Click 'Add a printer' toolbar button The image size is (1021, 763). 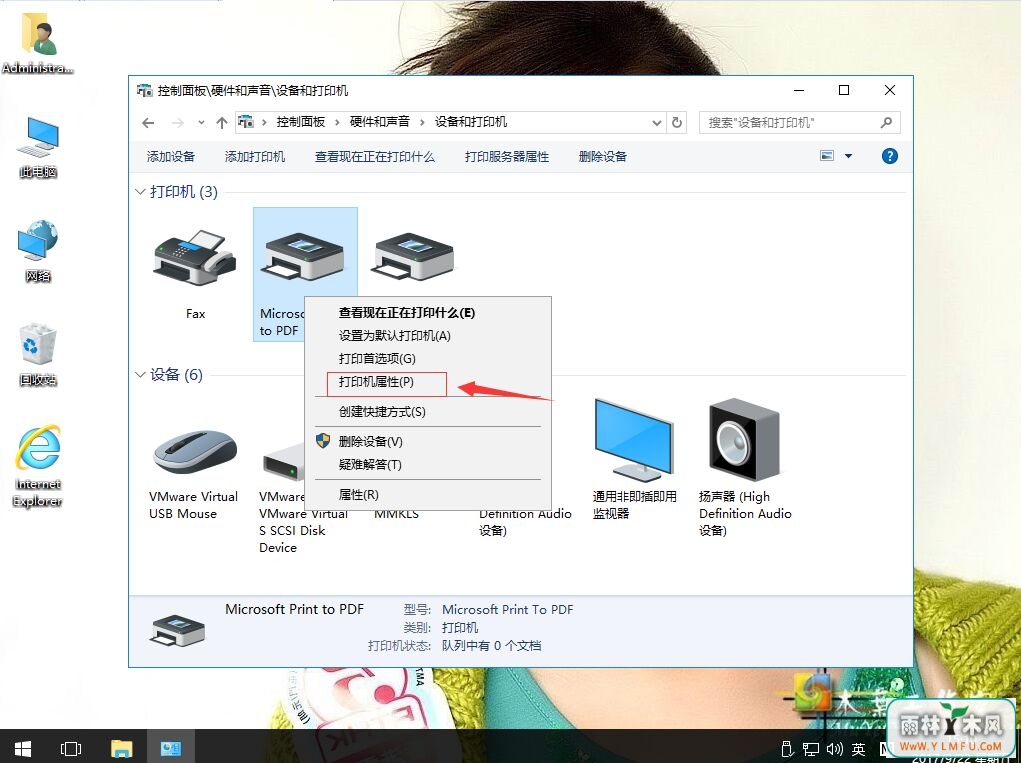255,156
